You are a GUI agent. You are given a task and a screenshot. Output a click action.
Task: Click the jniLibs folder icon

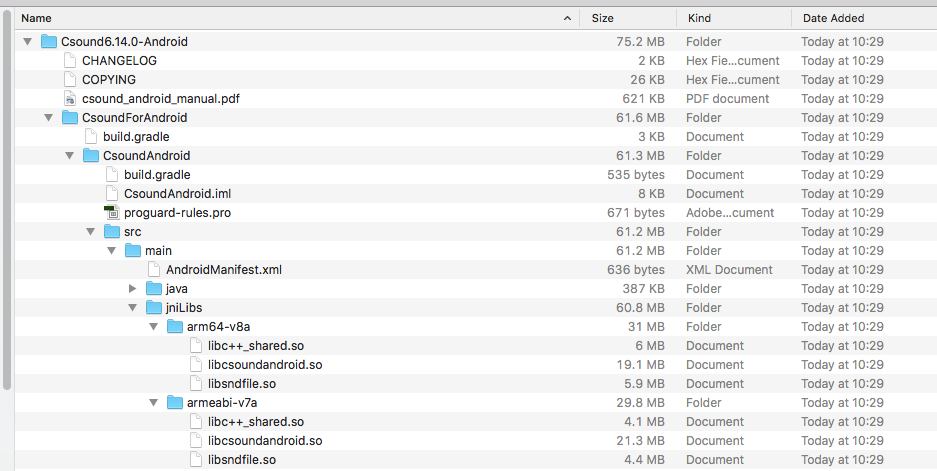[x=154, y=308]
